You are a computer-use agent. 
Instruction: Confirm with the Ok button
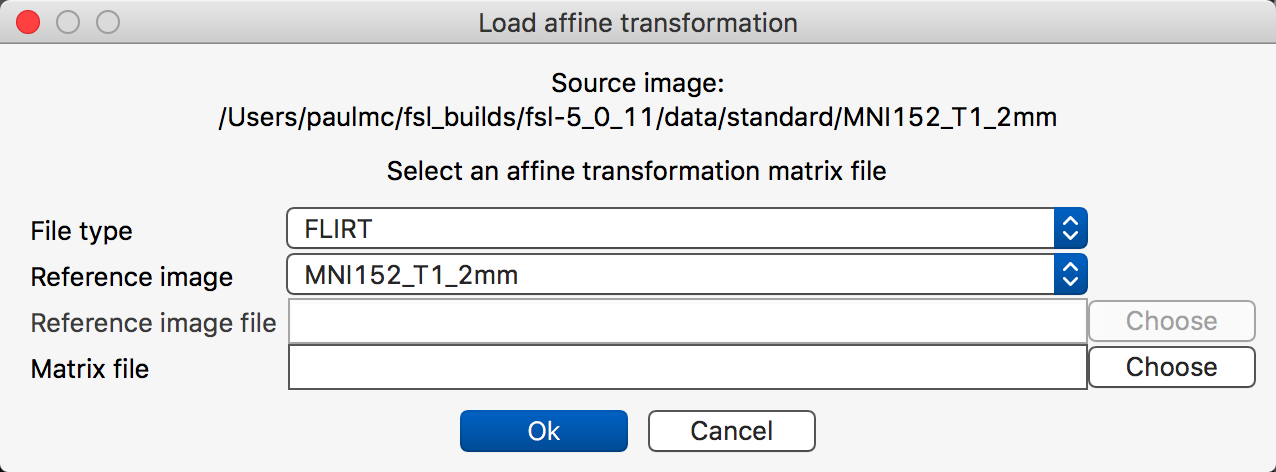[x=543, y=431]
